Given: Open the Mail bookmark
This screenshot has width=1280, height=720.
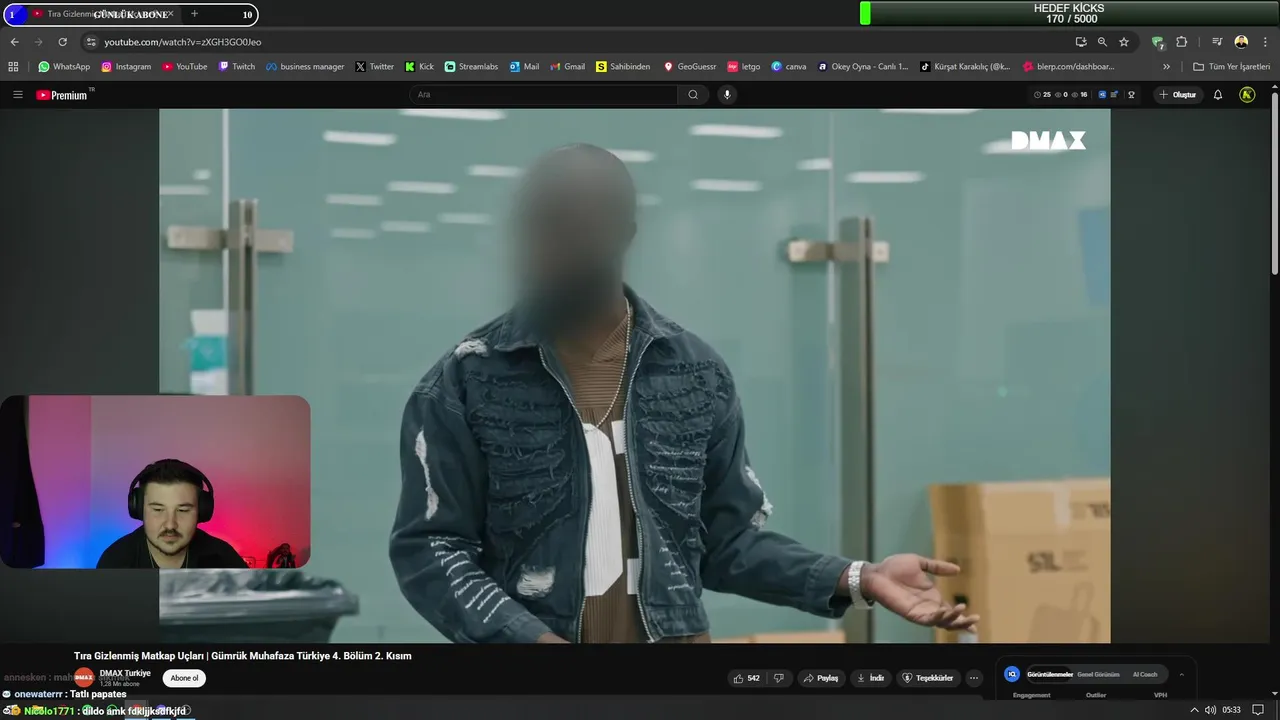Looking at the screenshot, I should (x=524, y=67).
